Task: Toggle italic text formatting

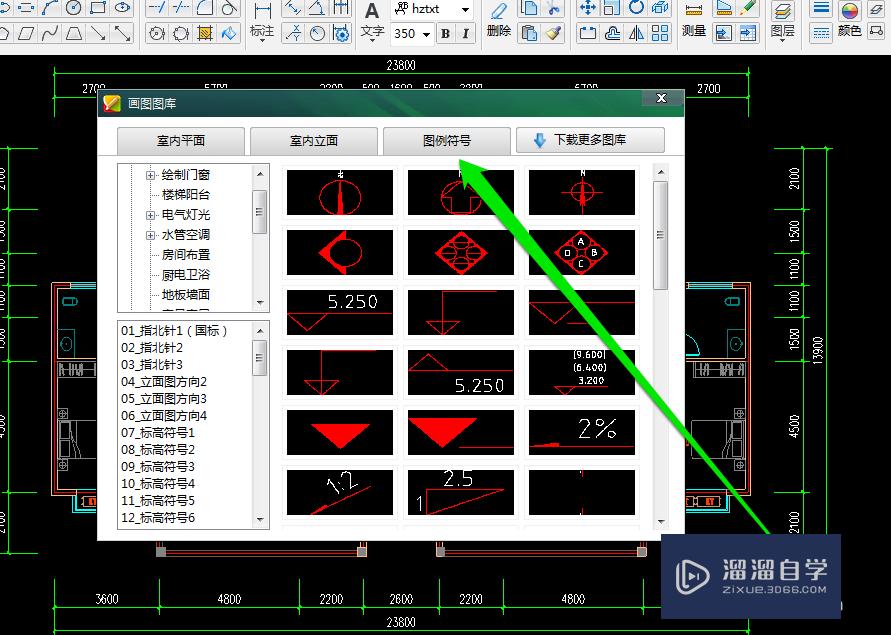Action: point(466,31)
